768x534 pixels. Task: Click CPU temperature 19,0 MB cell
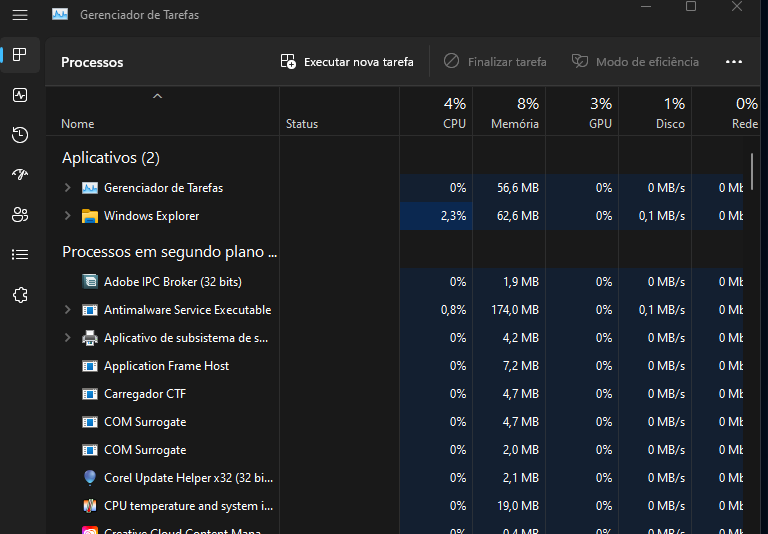point(509,506)
